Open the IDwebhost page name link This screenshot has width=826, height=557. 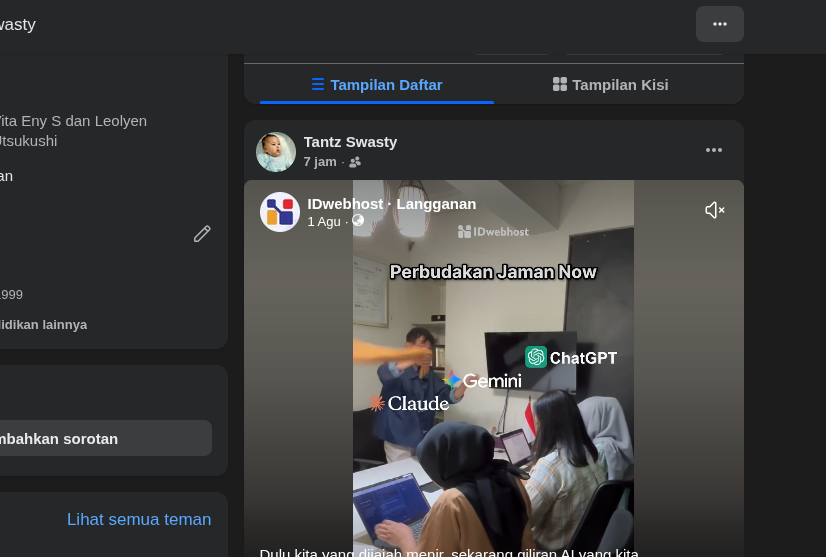click(x=345, y=204)
